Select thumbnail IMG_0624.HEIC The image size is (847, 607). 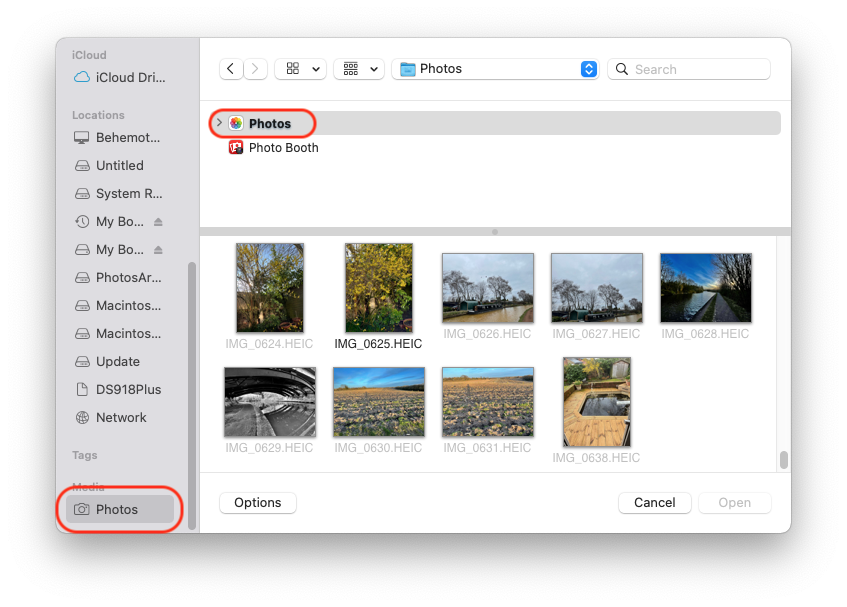pyautogui.click(x=270, y=288)
